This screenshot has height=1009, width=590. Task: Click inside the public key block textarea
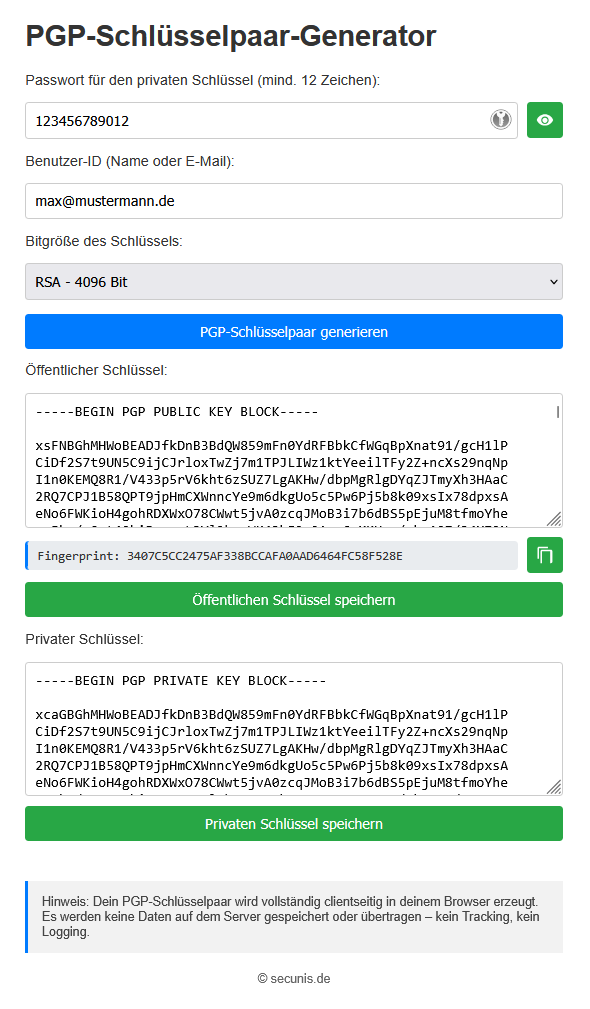pos(290,461)
